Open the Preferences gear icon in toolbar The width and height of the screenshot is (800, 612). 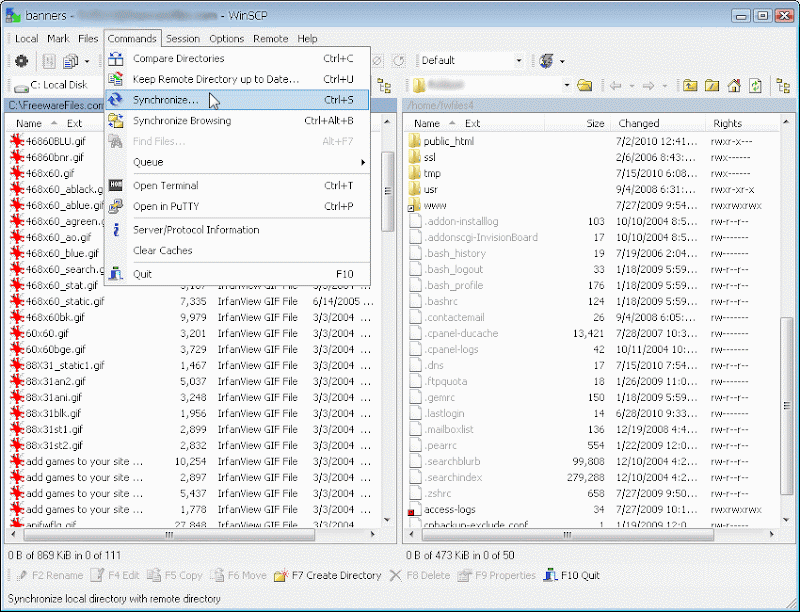[x=21, y=61]
